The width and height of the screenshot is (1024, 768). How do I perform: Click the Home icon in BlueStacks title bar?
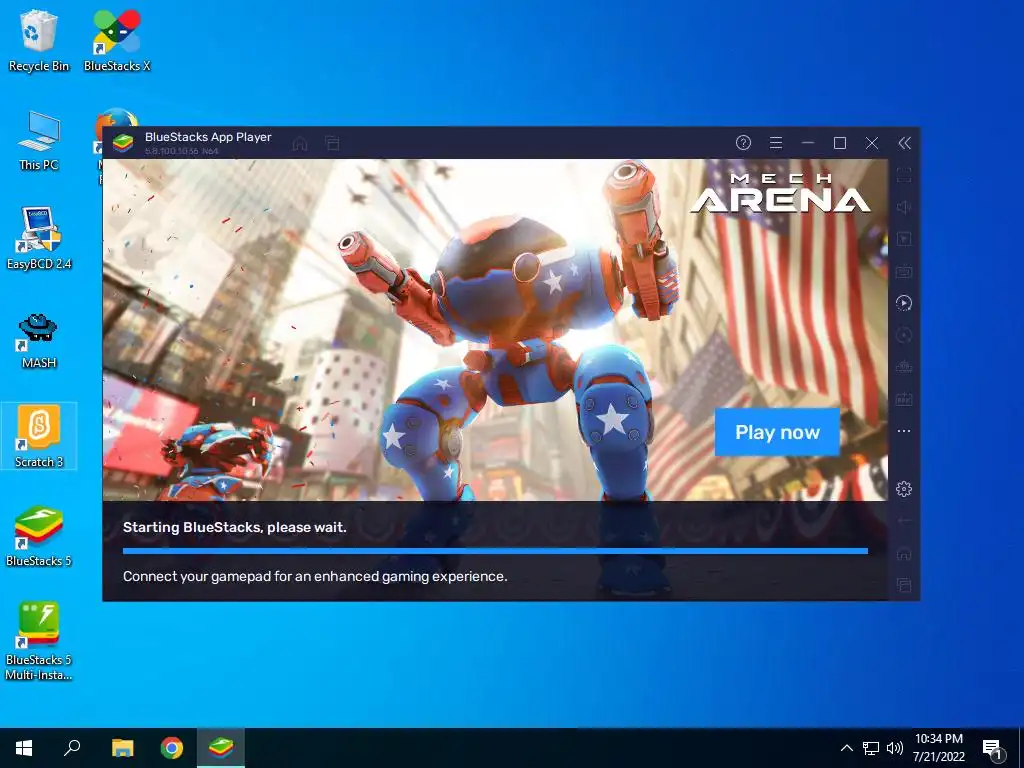pos(300,144)
